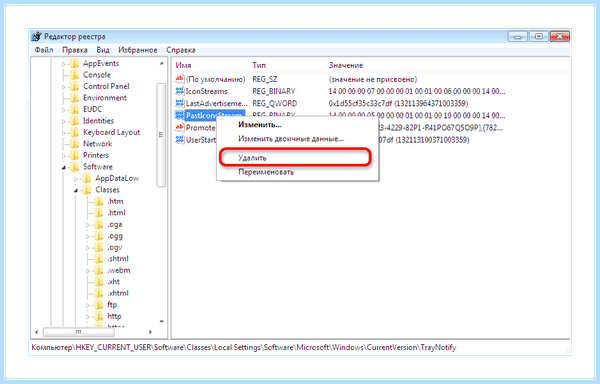The image size is (600, 384).
Task: Click the .ogg folder icon
Action: (x=99, y=236)
